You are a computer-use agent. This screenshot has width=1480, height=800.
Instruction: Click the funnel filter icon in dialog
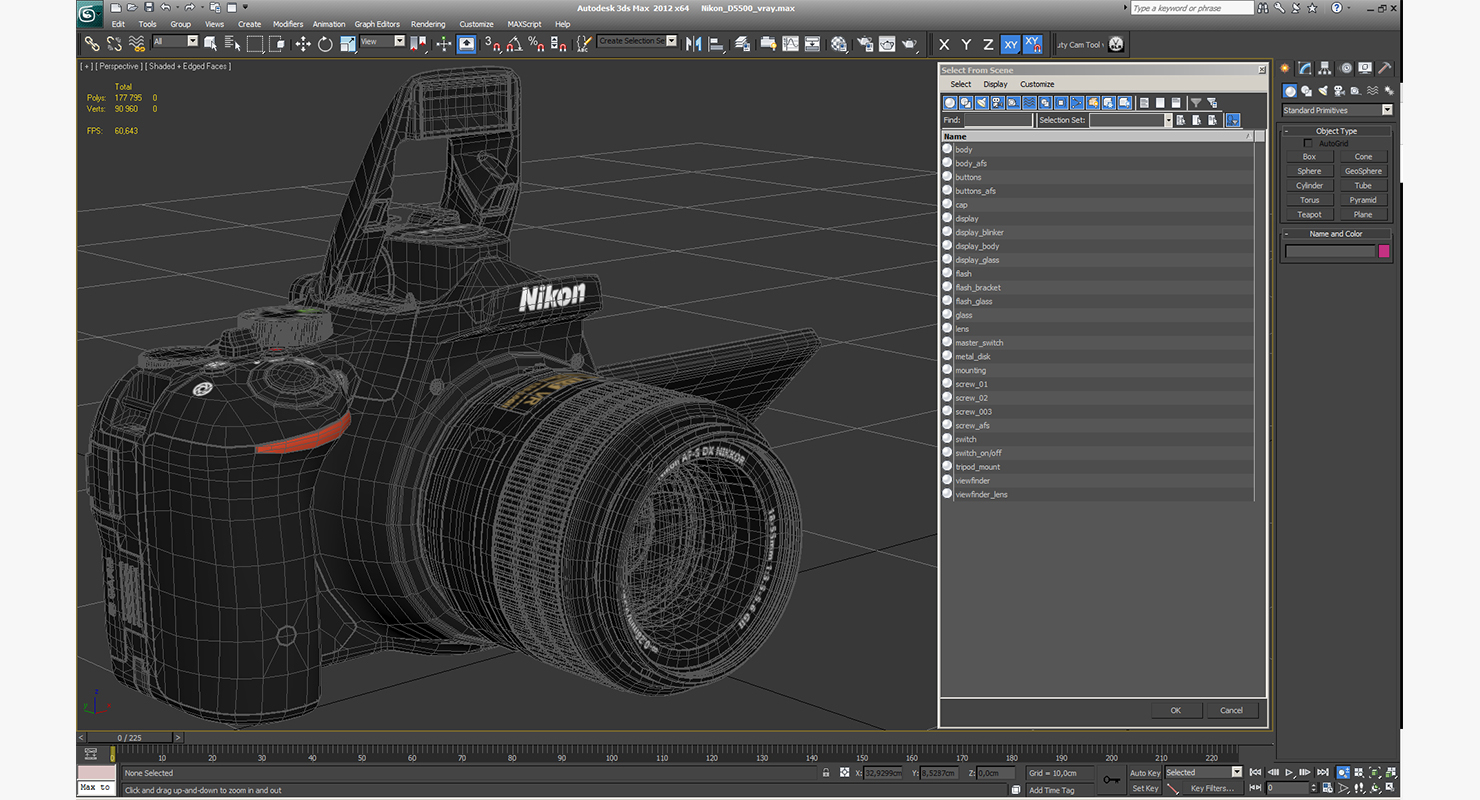coord(1195,102)
